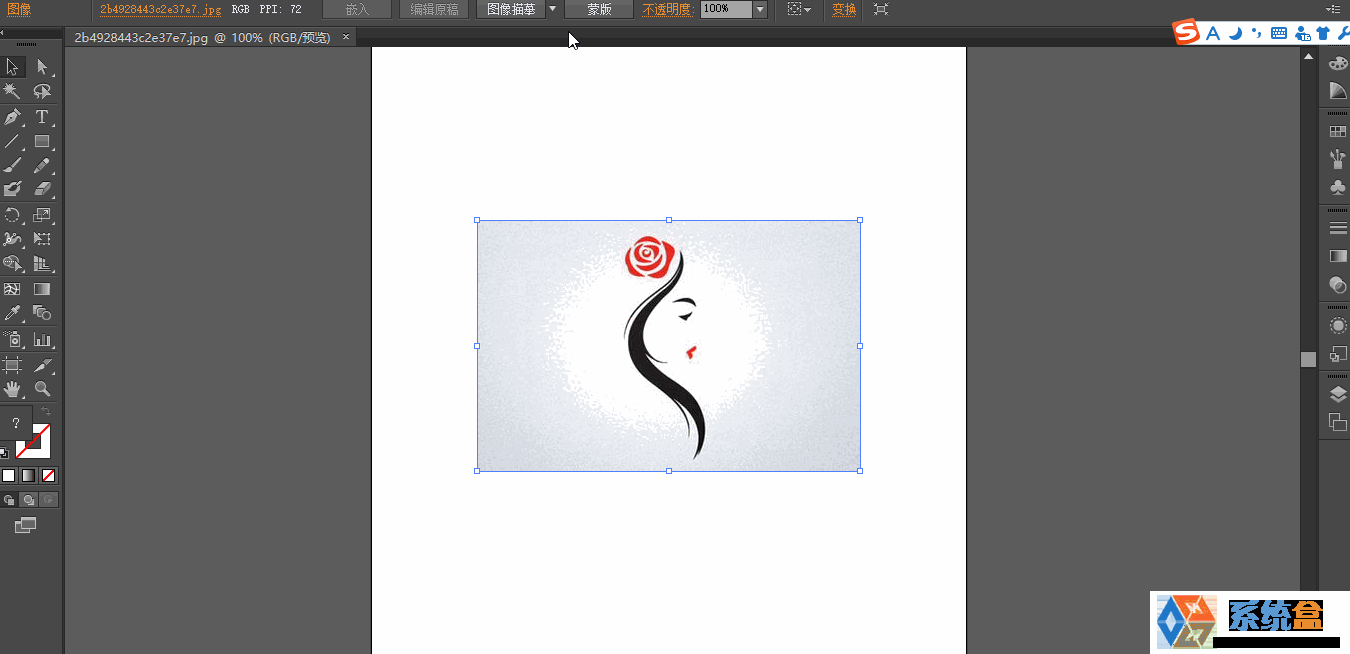Swap fill and stroke arrows

[46, 411]
